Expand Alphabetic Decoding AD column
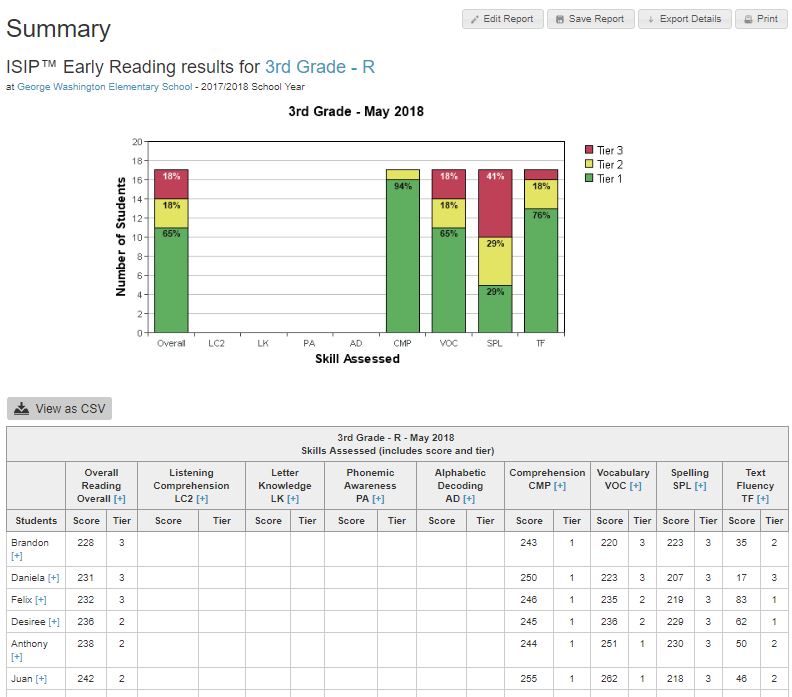The image size is (792, 697). point(469,498)
